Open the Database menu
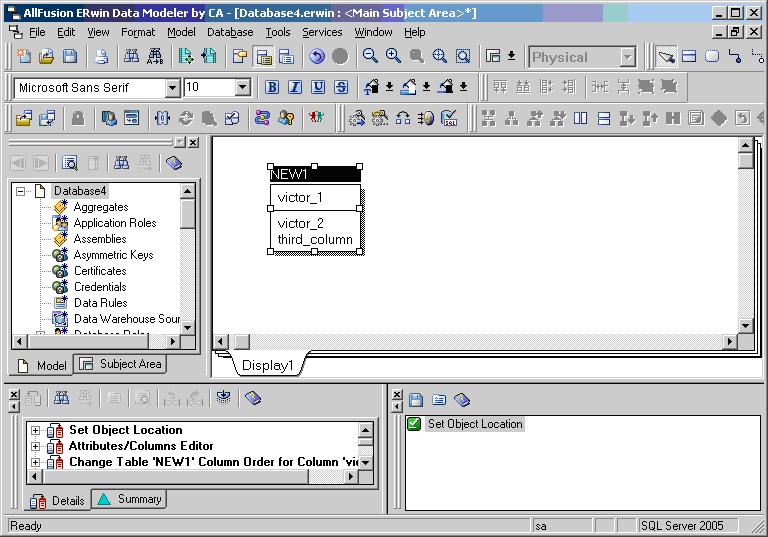768x537 pixels. click(230, 32)
